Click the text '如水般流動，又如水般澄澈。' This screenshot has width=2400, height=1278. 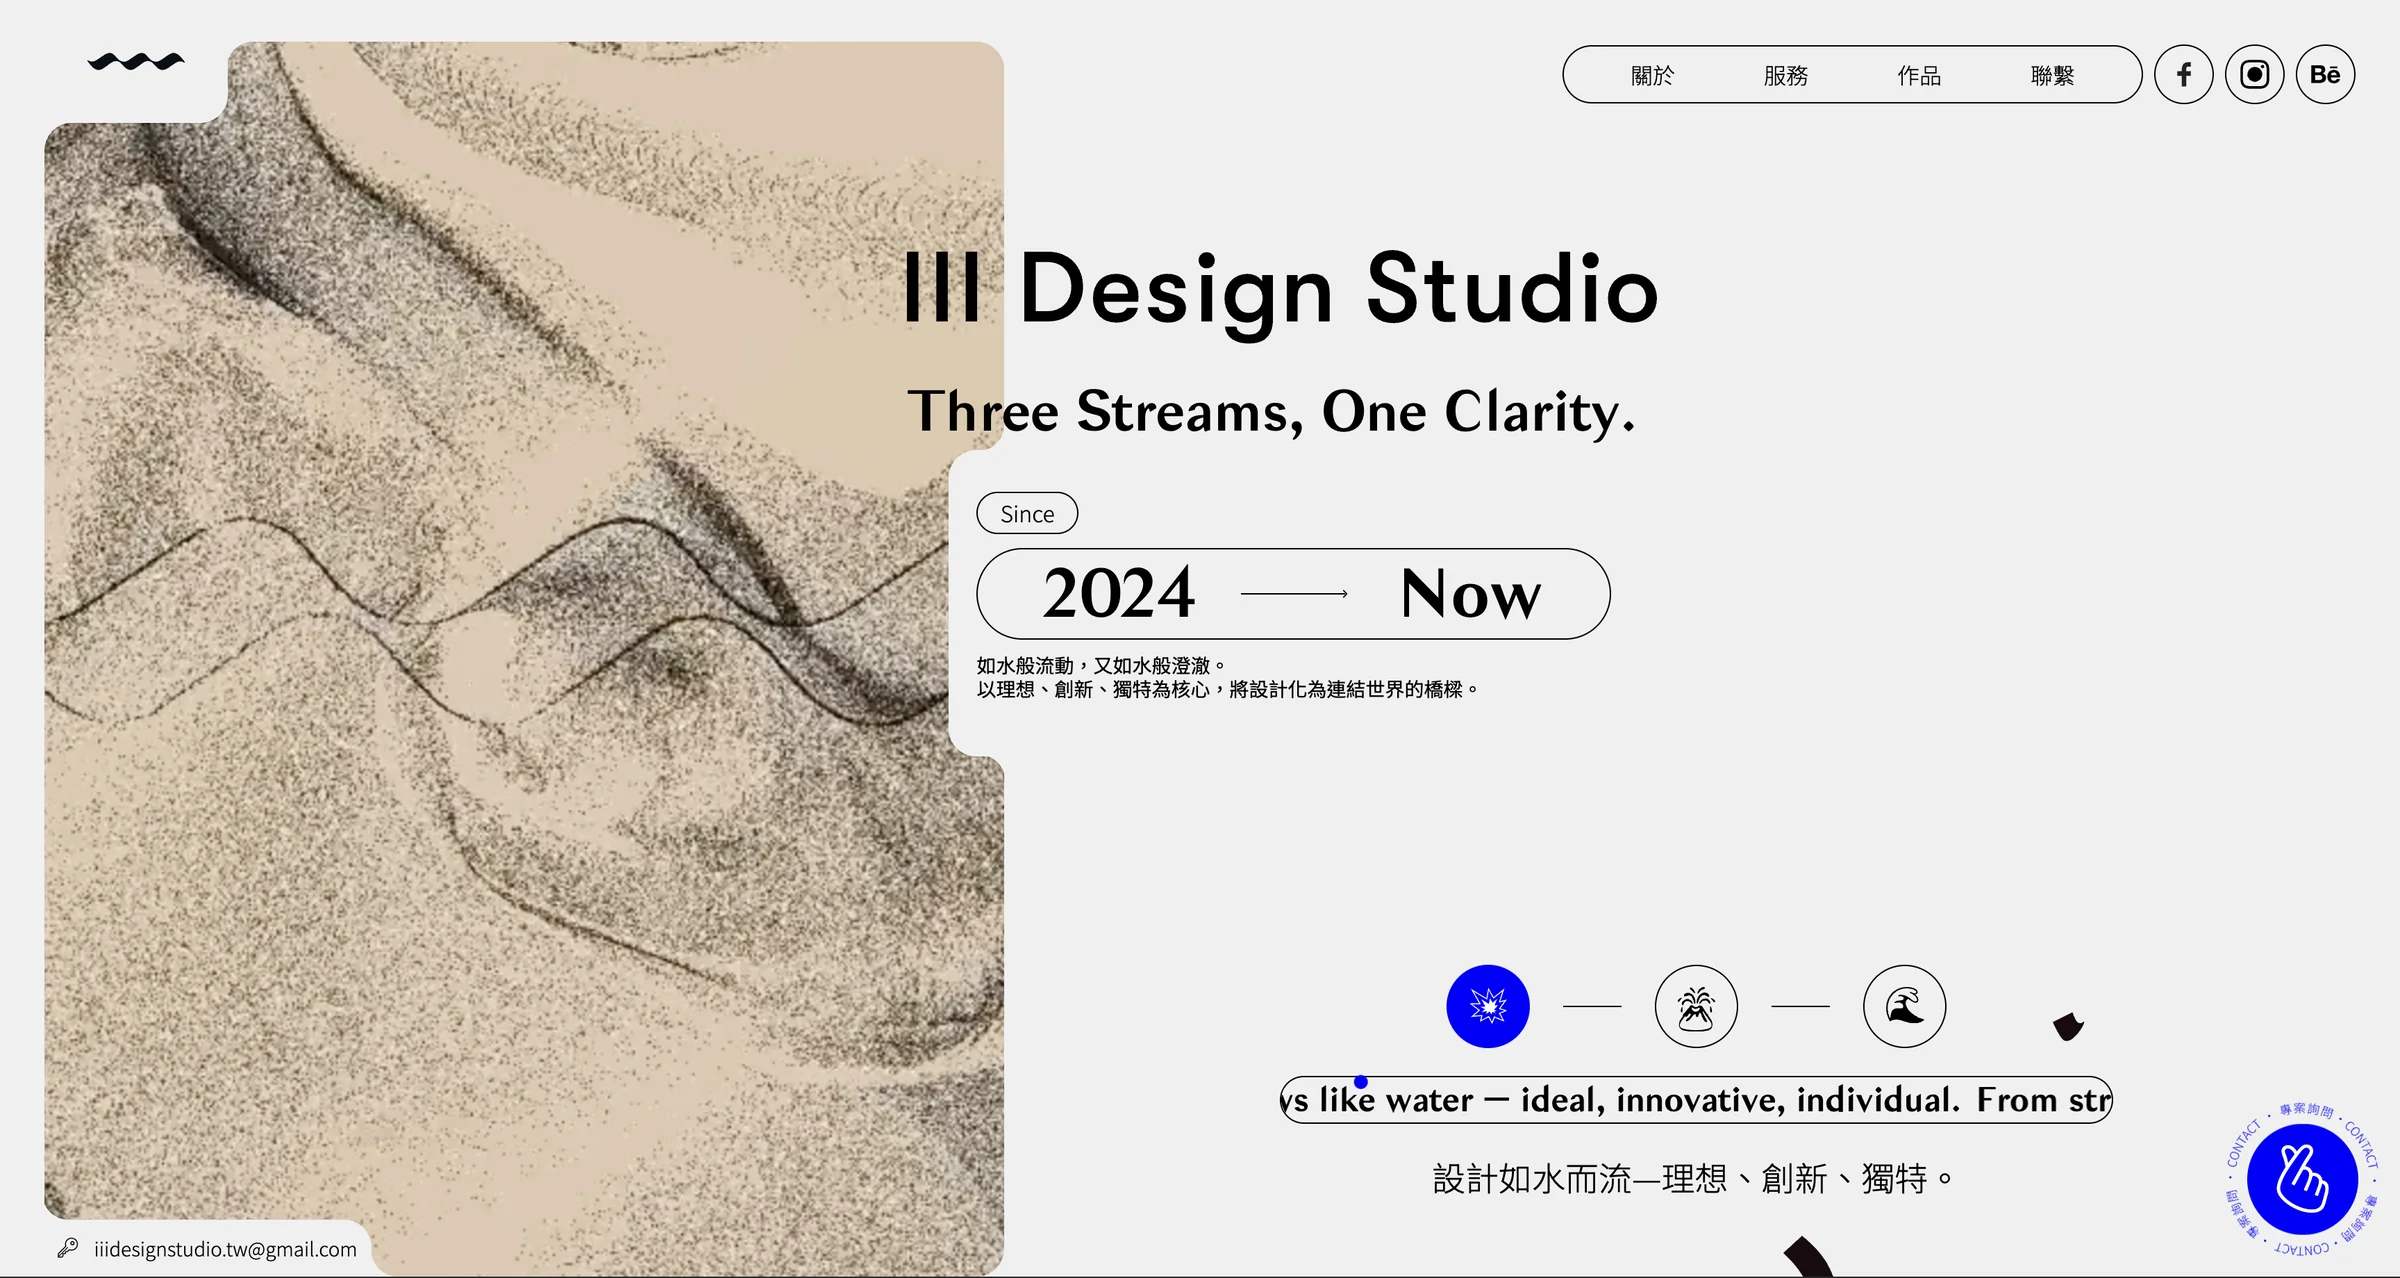click(x=1101, y=666)
